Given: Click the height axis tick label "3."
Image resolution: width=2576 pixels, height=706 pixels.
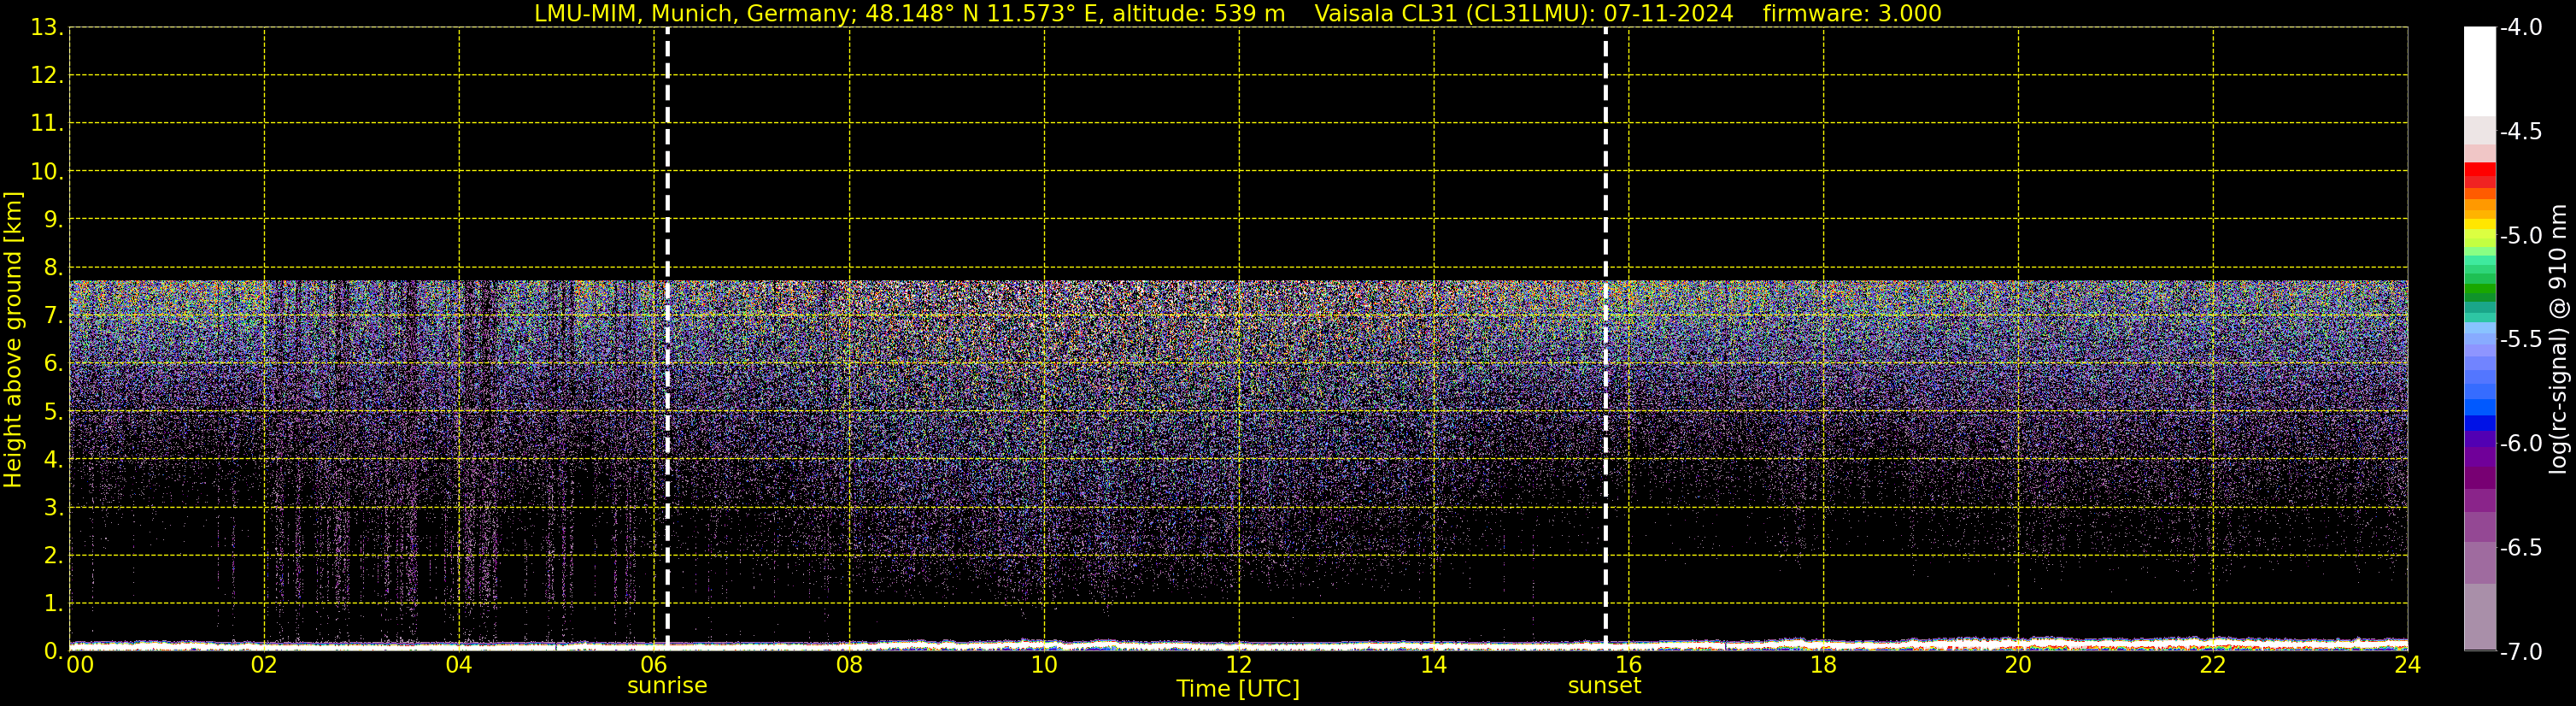Looking at the screenshot, I should coord(53,507).
